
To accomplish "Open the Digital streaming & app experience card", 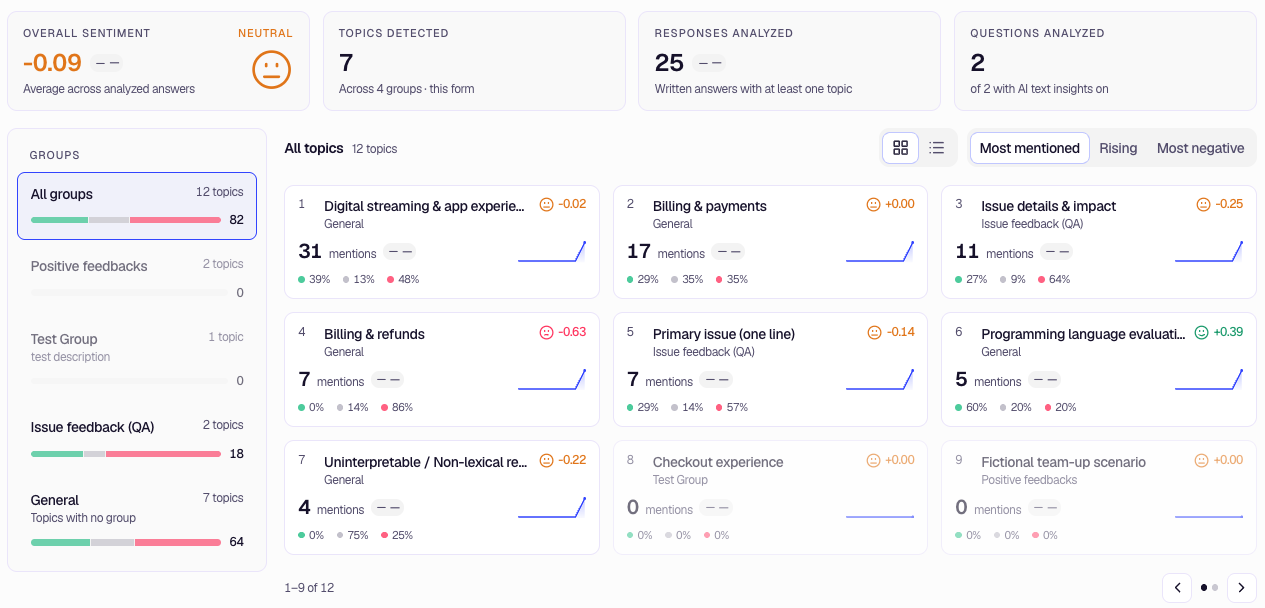I will [x=442, y=242].
